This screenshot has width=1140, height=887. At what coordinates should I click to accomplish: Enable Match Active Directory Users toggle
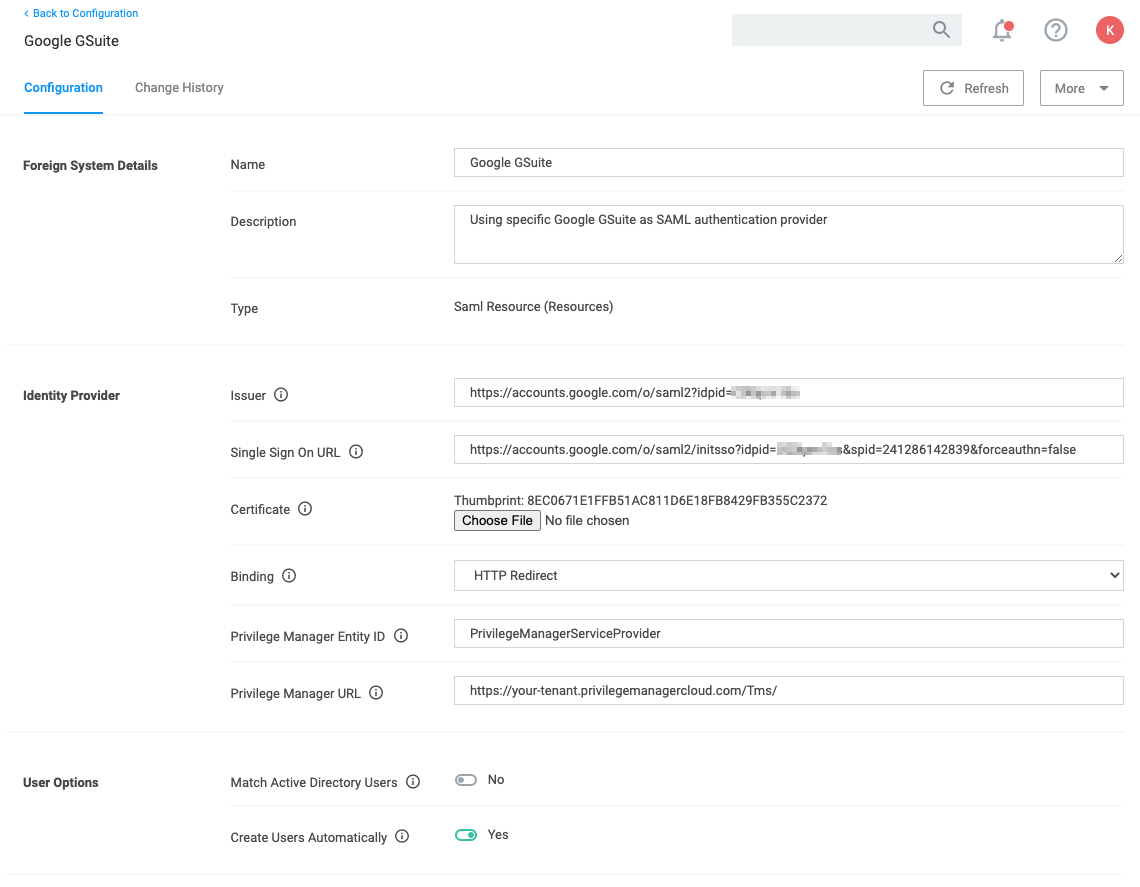coord(466,780)
